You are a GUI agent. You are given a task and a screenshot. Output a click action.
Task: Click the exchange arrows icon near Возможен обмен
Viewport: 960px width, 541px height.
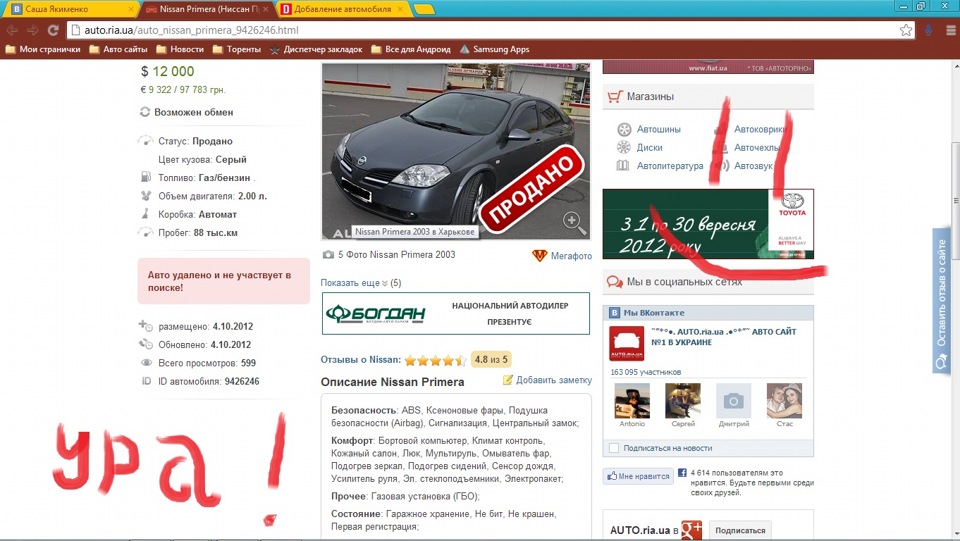point(144,112)
